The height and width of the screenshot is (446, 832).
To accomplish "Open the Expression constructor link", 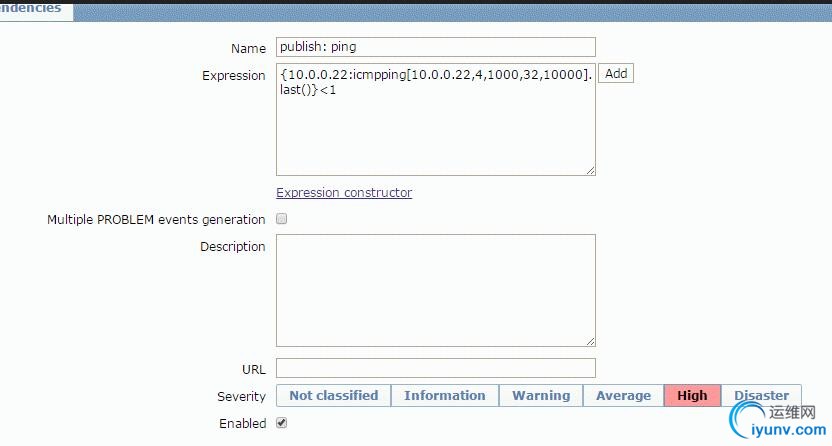I will click(x=344, y=192).
